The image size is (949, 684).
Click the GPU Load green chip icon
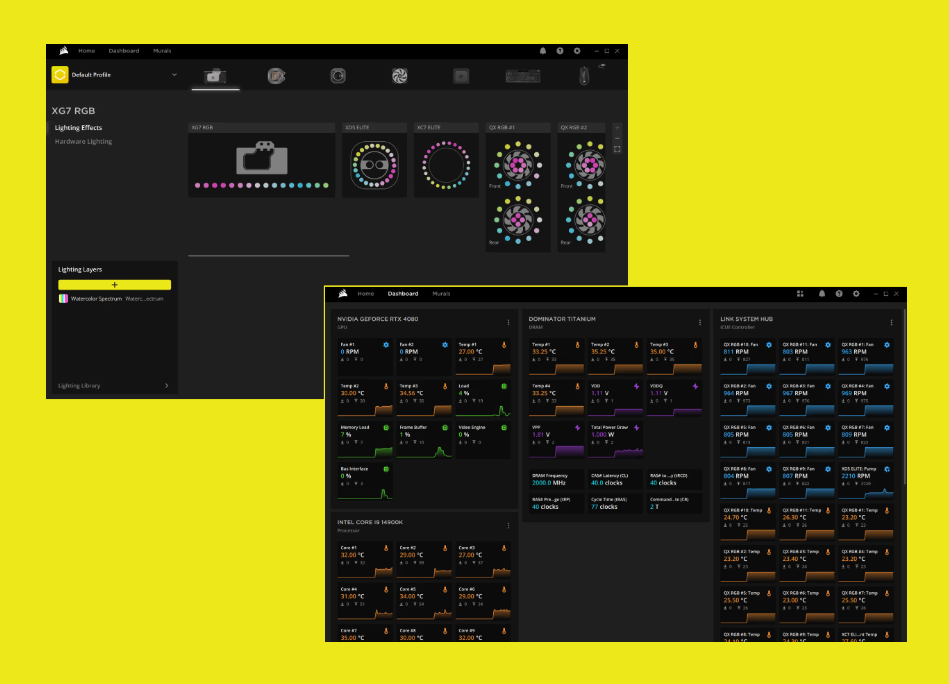click(504, 386)
